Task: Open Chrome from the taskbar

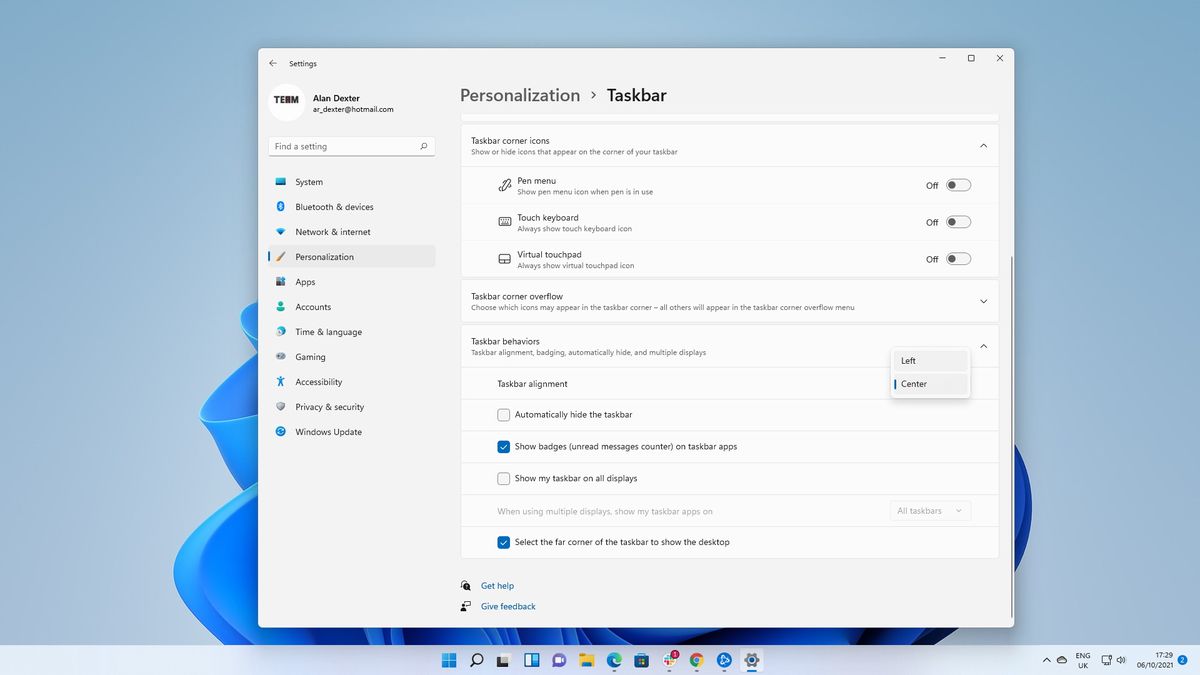Action: tap(696, 660)
